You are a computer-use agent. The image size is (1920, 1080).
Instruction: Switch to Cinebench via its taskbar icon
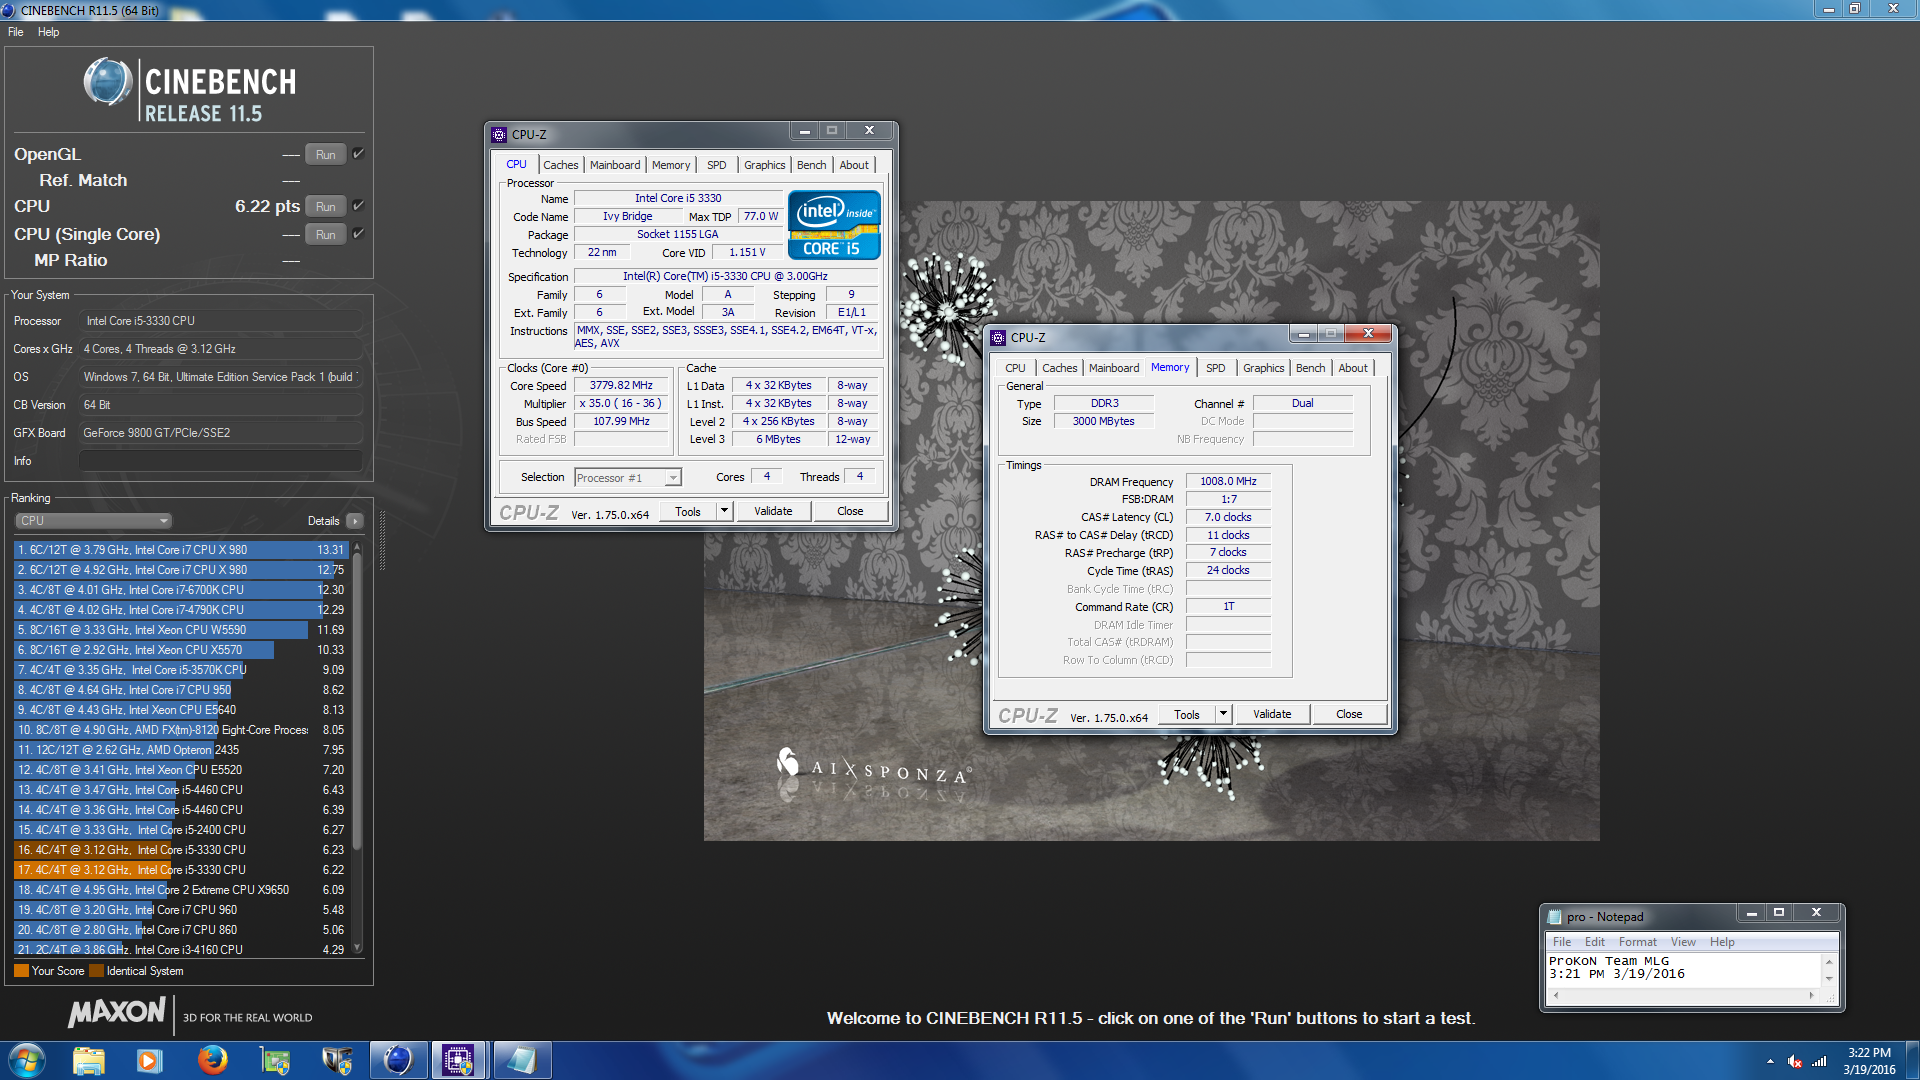tap(398, 1060)
